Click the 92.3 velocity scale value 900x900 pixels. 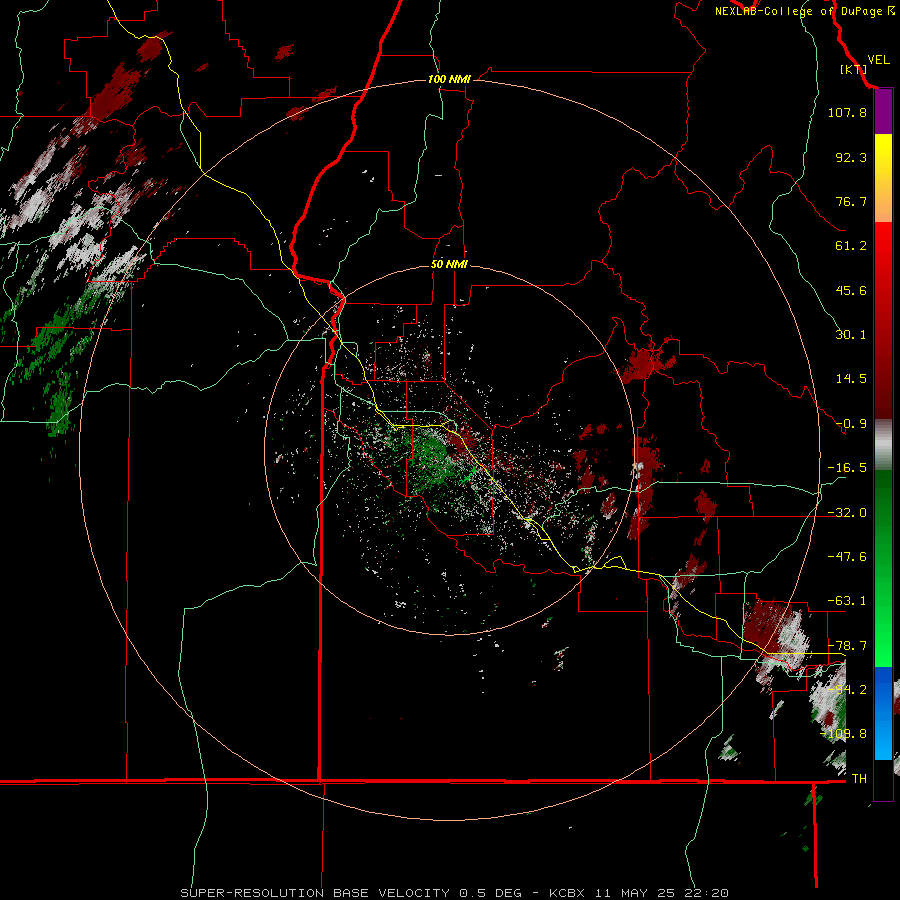(x=851, y=157)
